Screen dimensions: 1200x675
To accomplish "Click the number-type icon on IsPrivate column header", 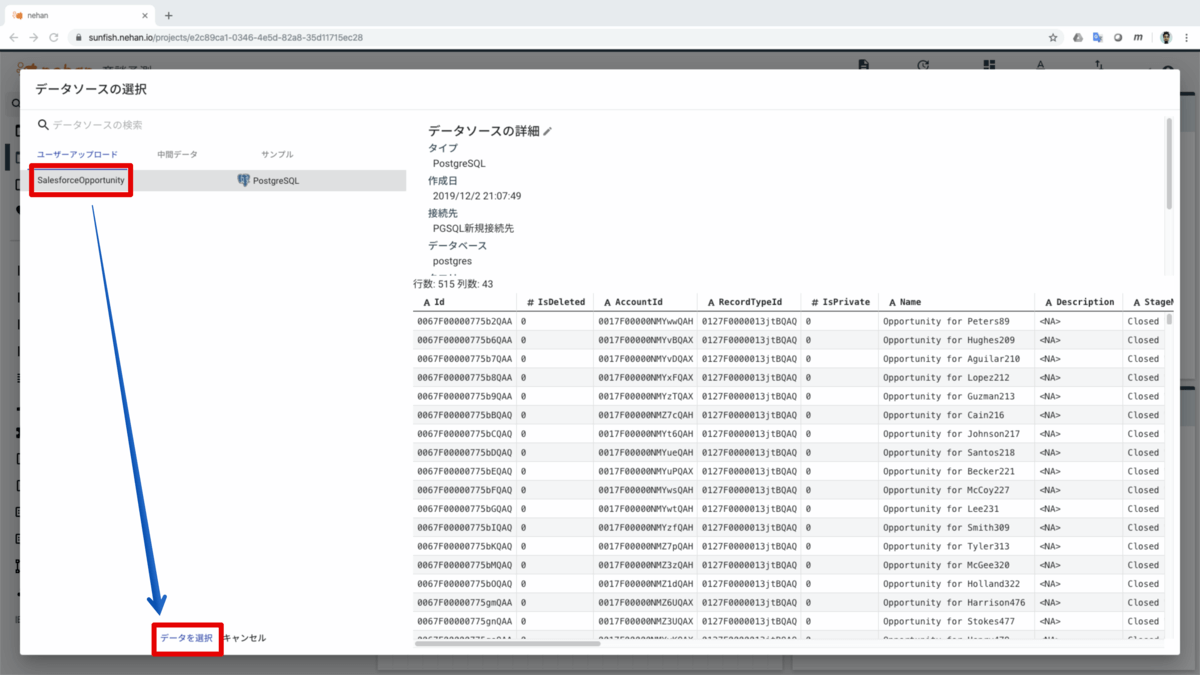I will (x=815, y=302).
